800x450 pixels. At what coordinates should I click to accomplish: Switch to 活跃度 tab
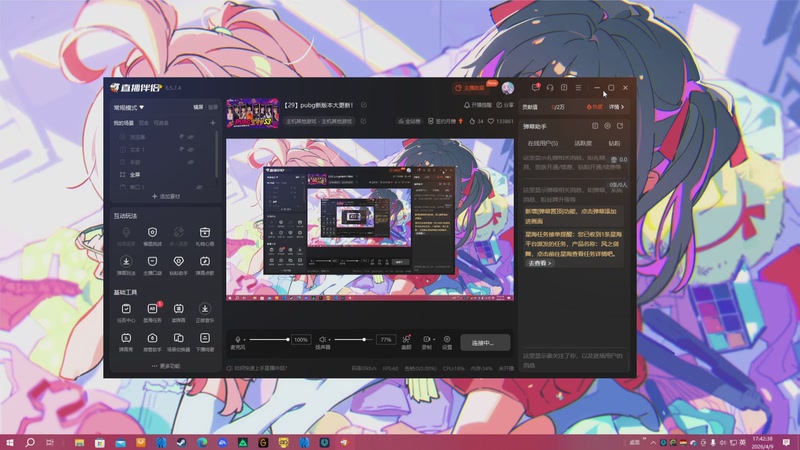583,143
